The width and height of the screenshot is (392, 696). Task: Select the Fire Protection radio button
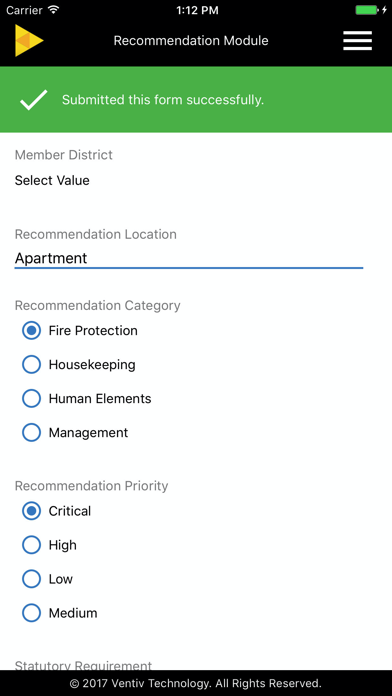click(x=32, y=331)
